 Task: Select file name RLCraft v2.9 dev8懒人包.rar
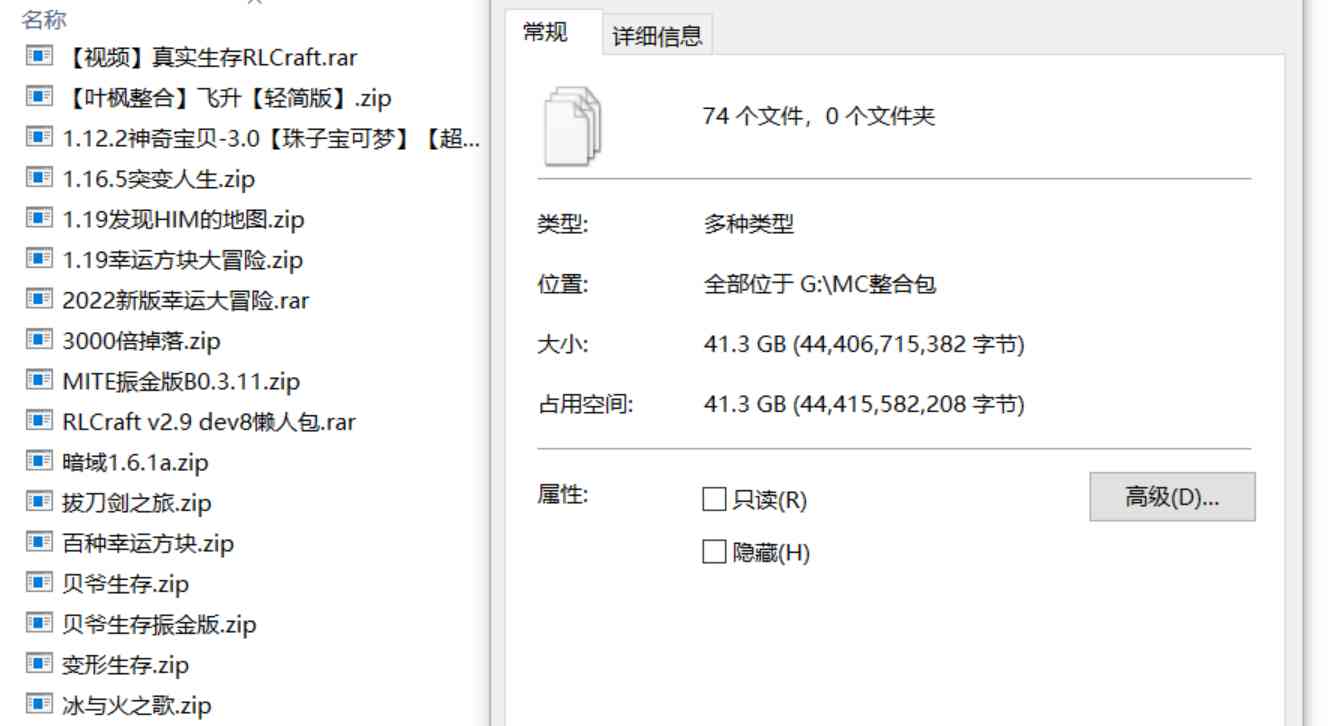tap(209, 422)
